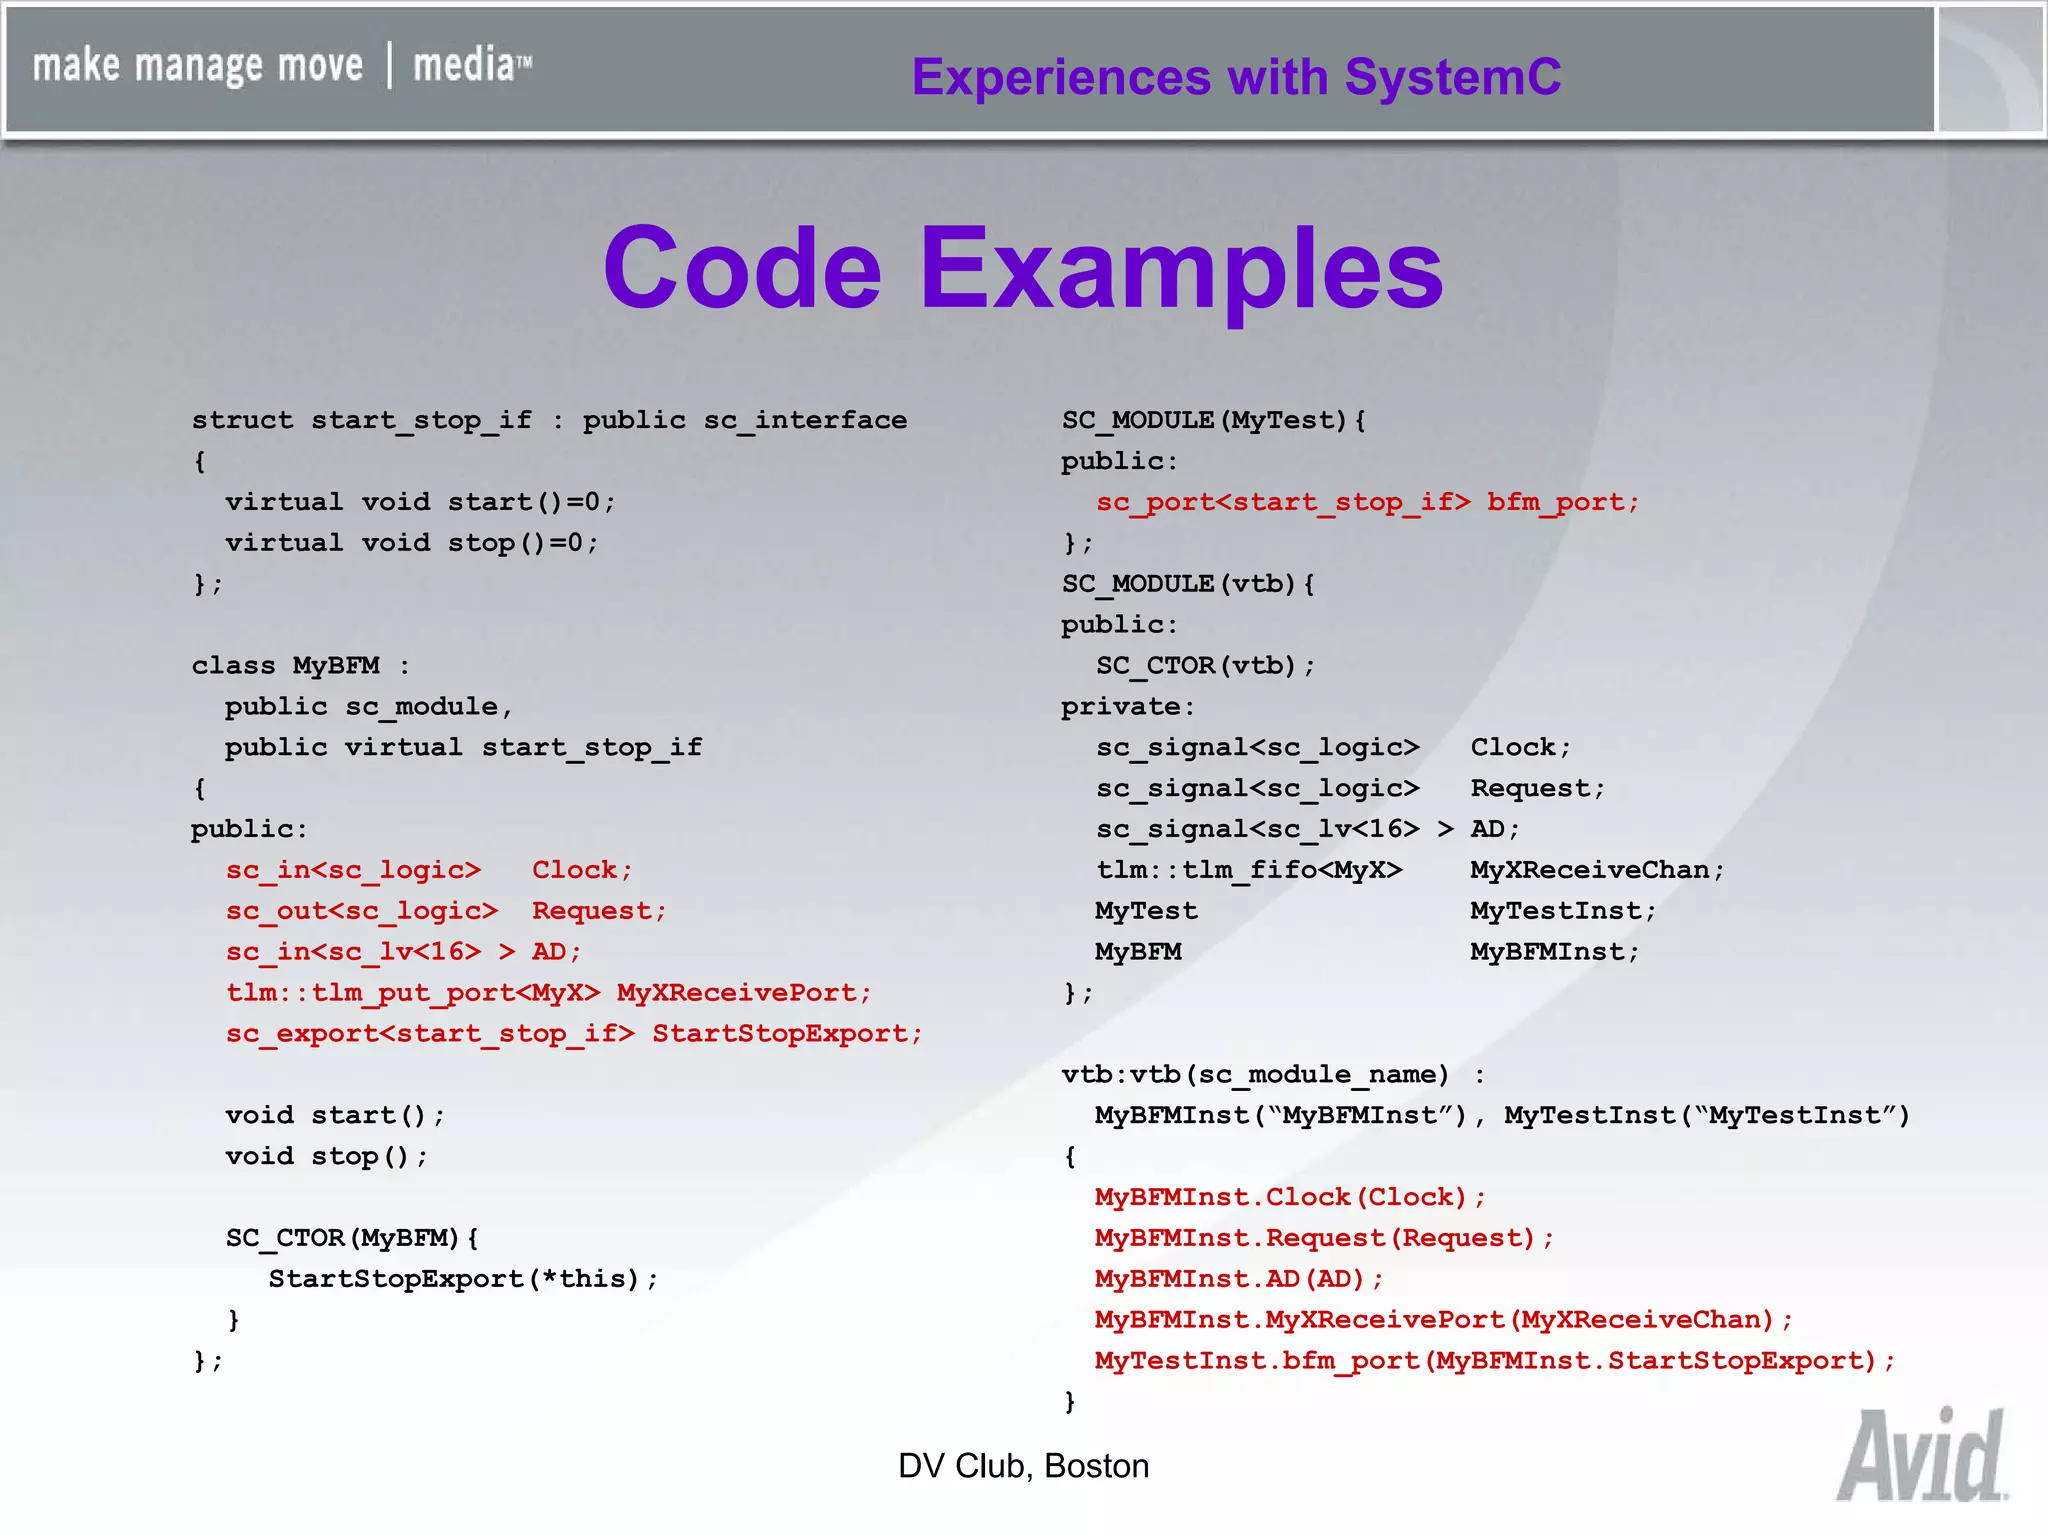2048x1536 pixels.
Task: Click the red 'sc_port<start_stop_if> bfm_port;' line
Action: tap(1367, 502)
